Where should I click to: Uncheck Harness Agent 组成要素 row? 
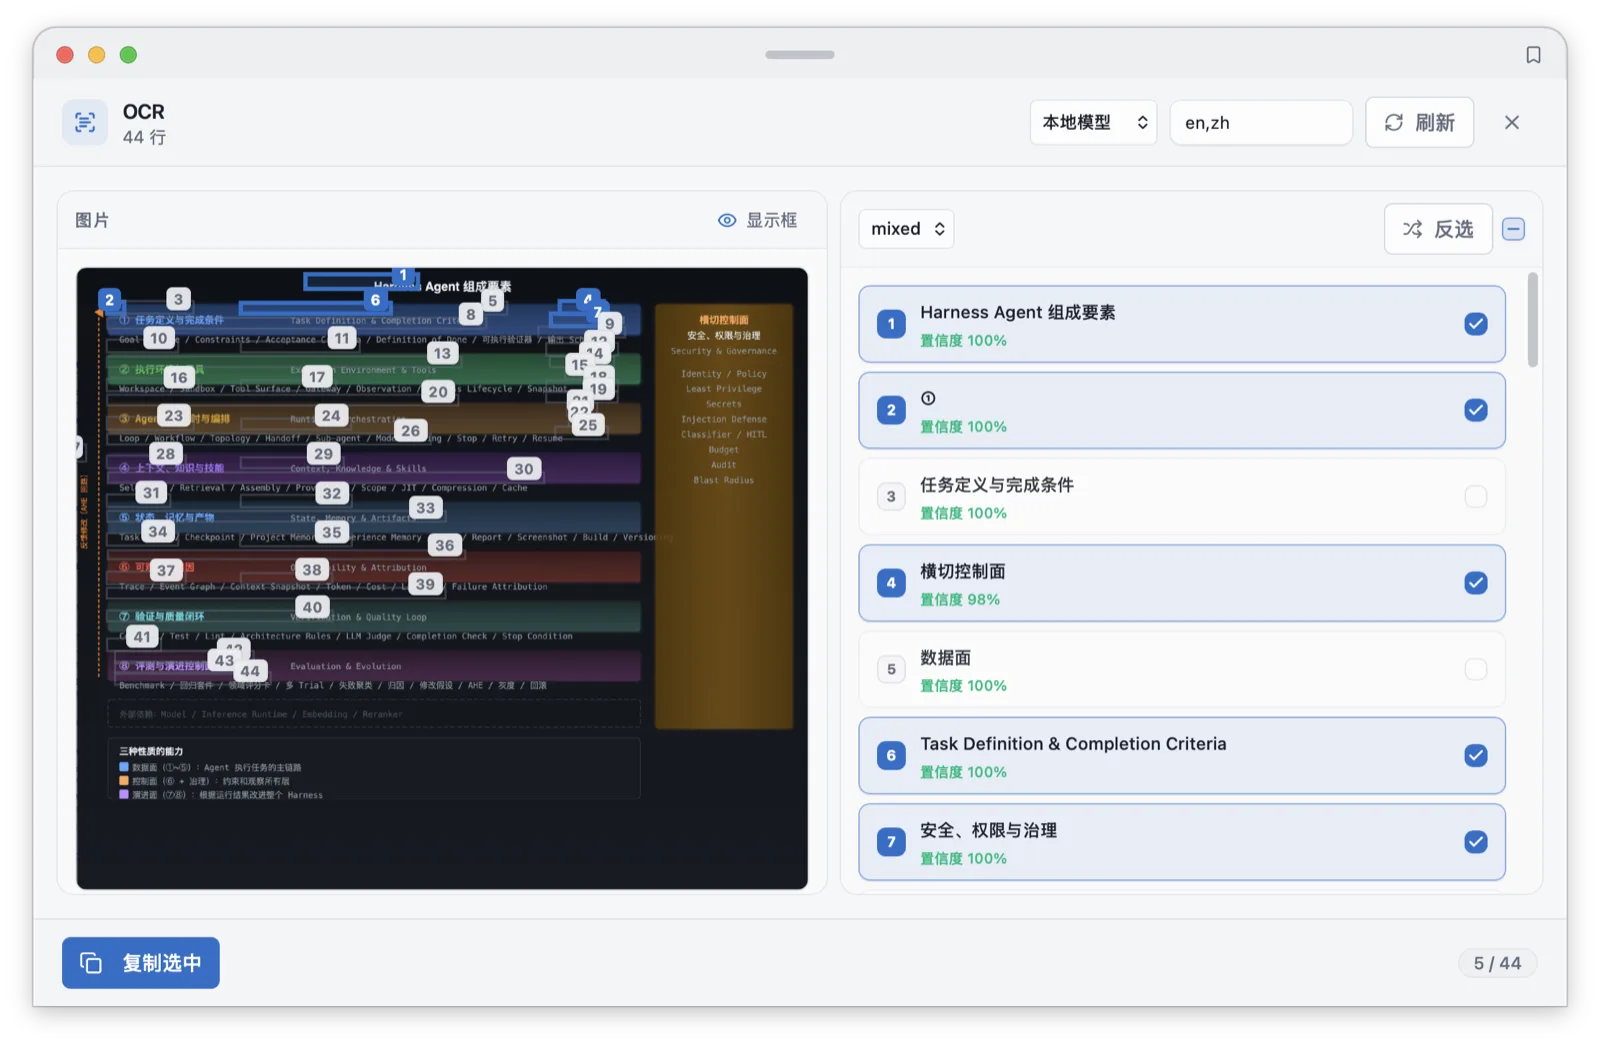tap(1475, 324)
